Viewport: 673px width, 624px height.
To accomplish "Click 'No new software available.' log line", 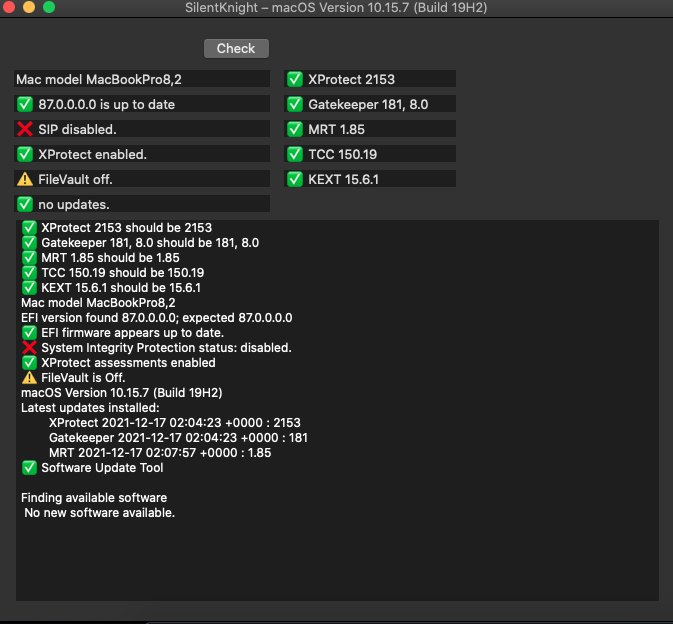I will pos(100,513).
